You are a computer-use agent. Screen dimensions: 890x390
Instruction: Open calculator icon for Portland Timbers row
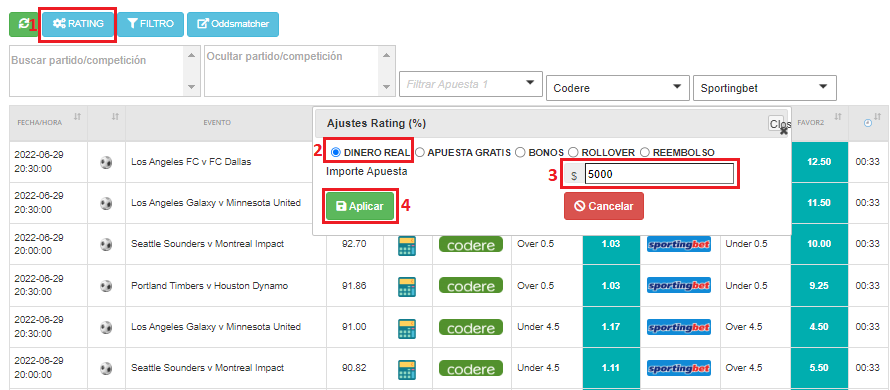(x=406, y=287)
